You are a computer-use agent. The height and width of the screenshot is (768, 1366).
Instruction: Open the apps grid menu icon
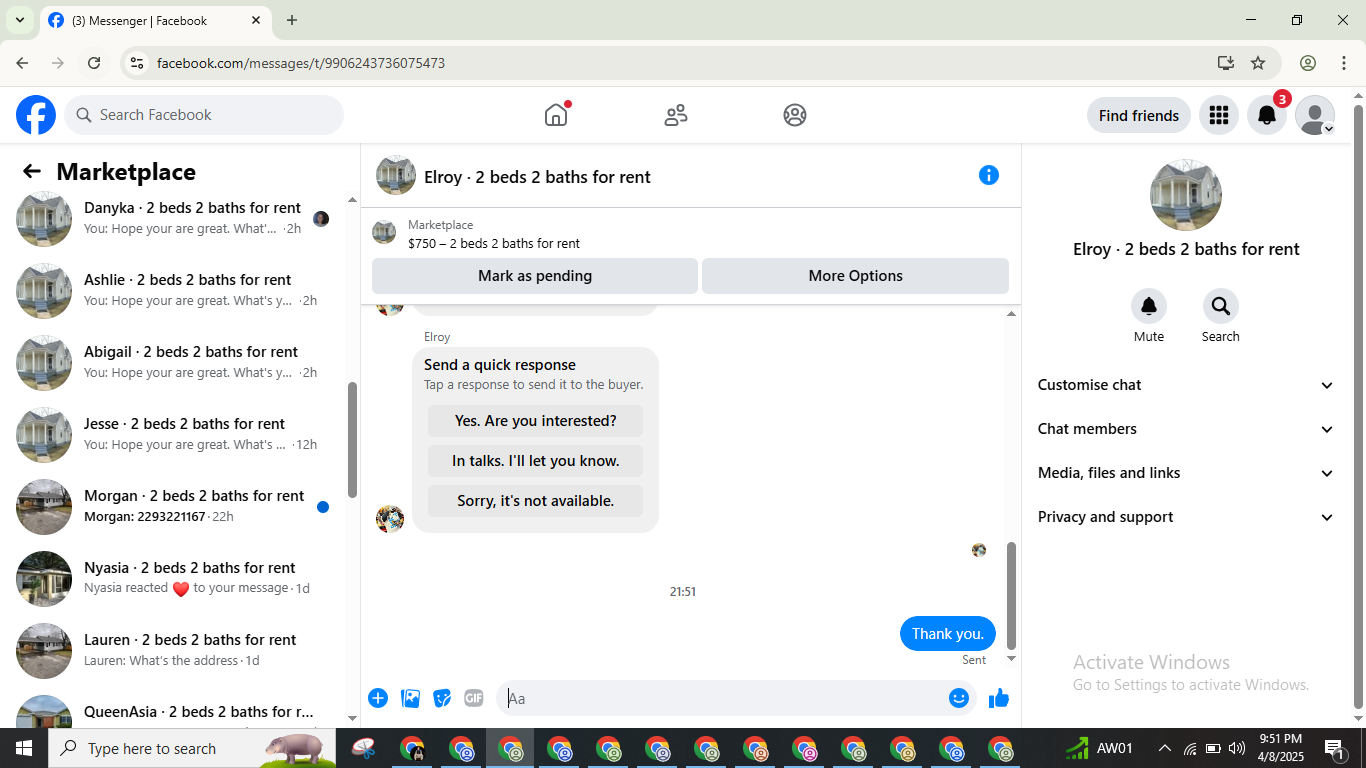pos(1218,115)
